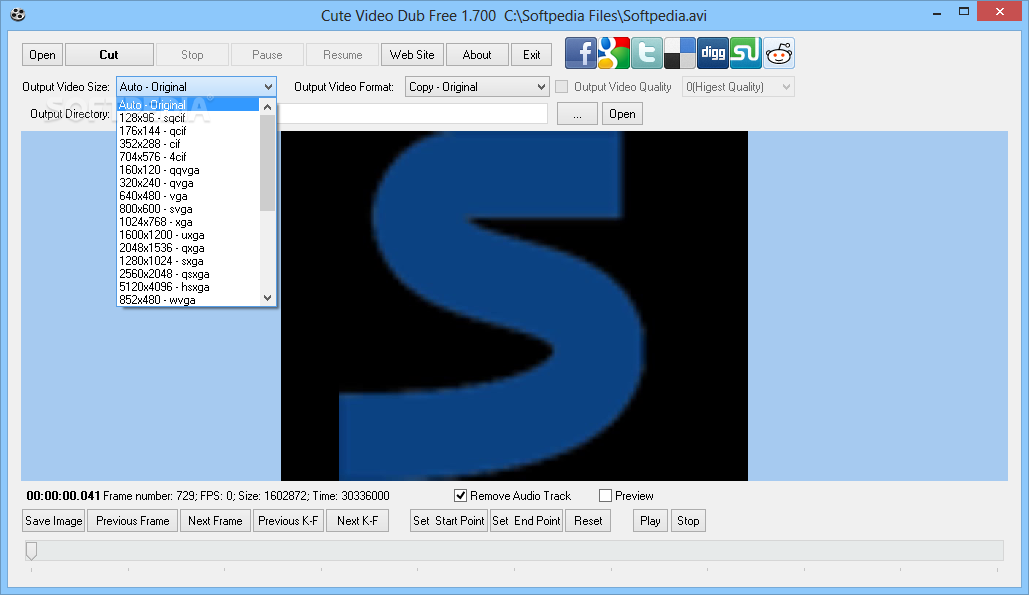Select Auto - Original in the list

pos(188,105)
